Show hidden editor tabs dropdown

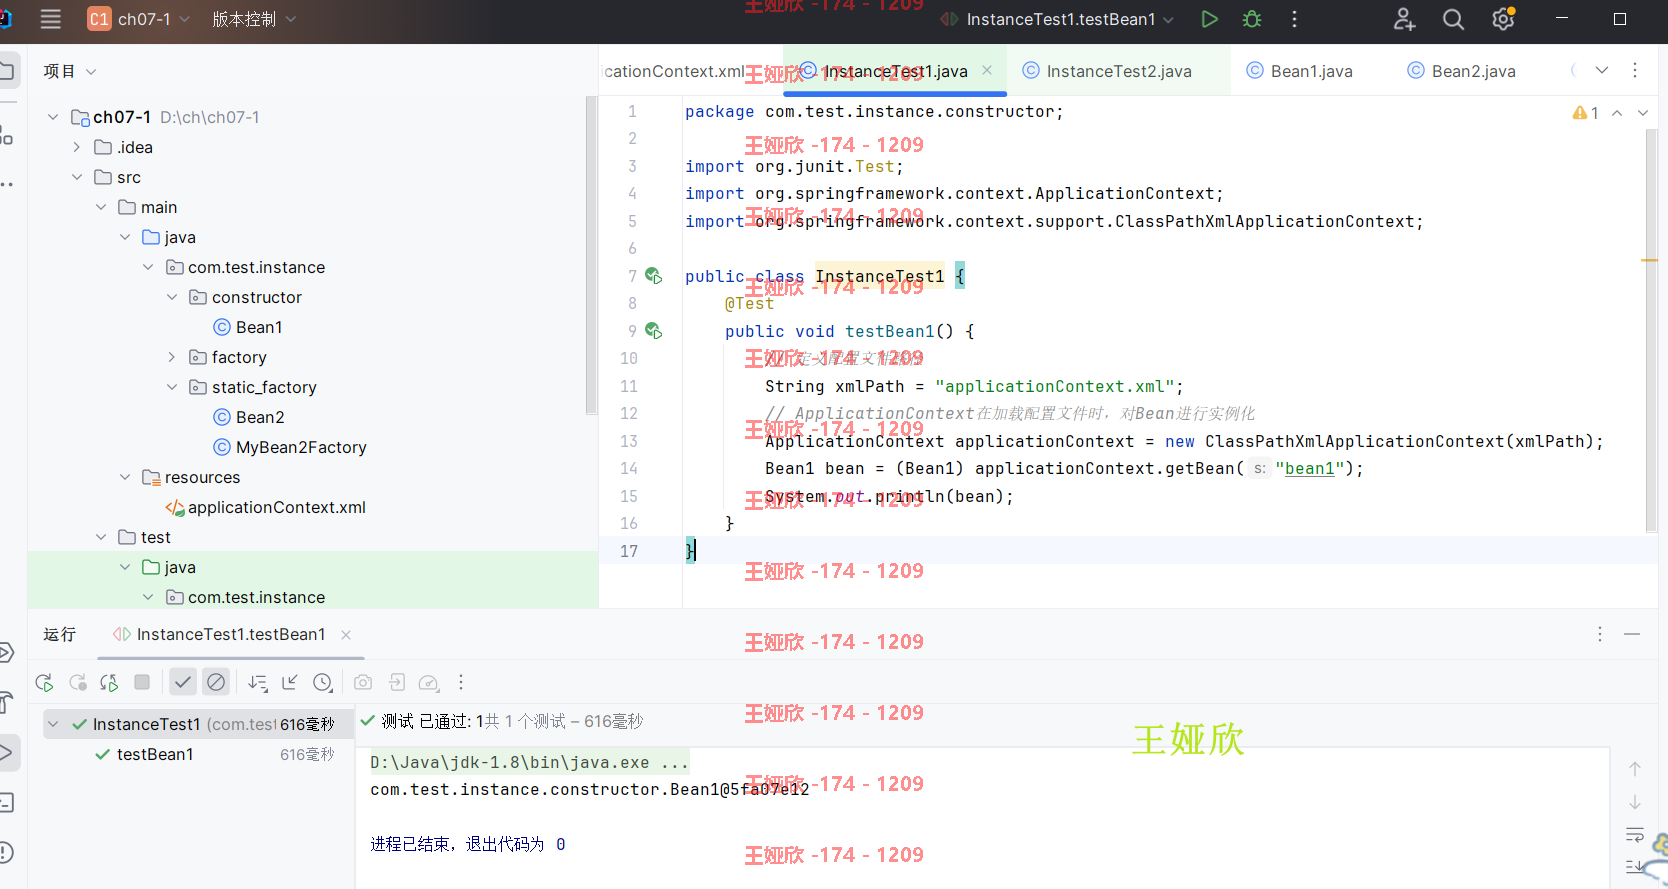[x=1602, y=70]
